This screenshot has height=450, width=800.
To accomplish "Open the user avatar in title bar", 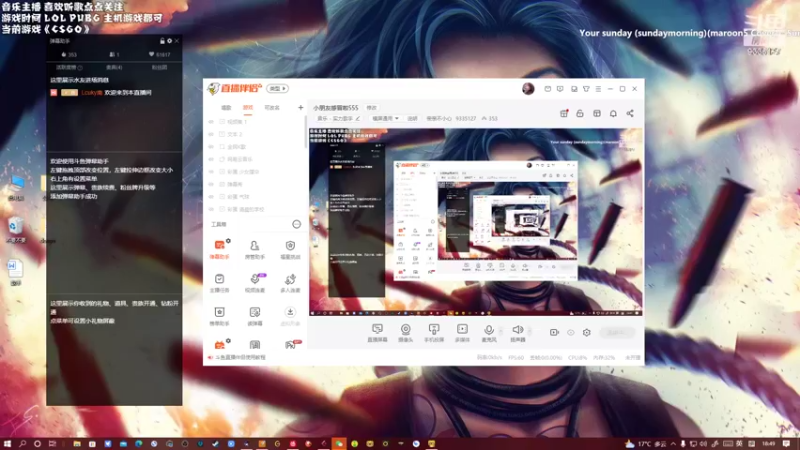I will 528,89.
